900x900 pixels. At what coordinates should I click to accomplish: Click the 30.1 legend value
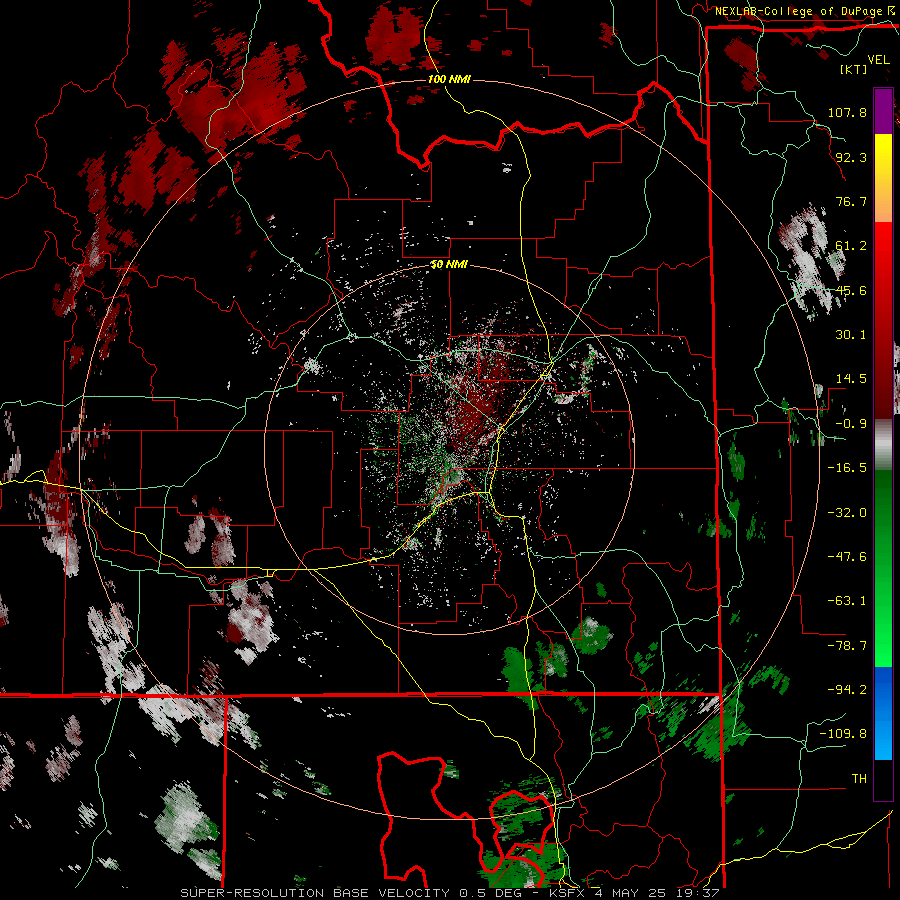[x=851, y=335]
